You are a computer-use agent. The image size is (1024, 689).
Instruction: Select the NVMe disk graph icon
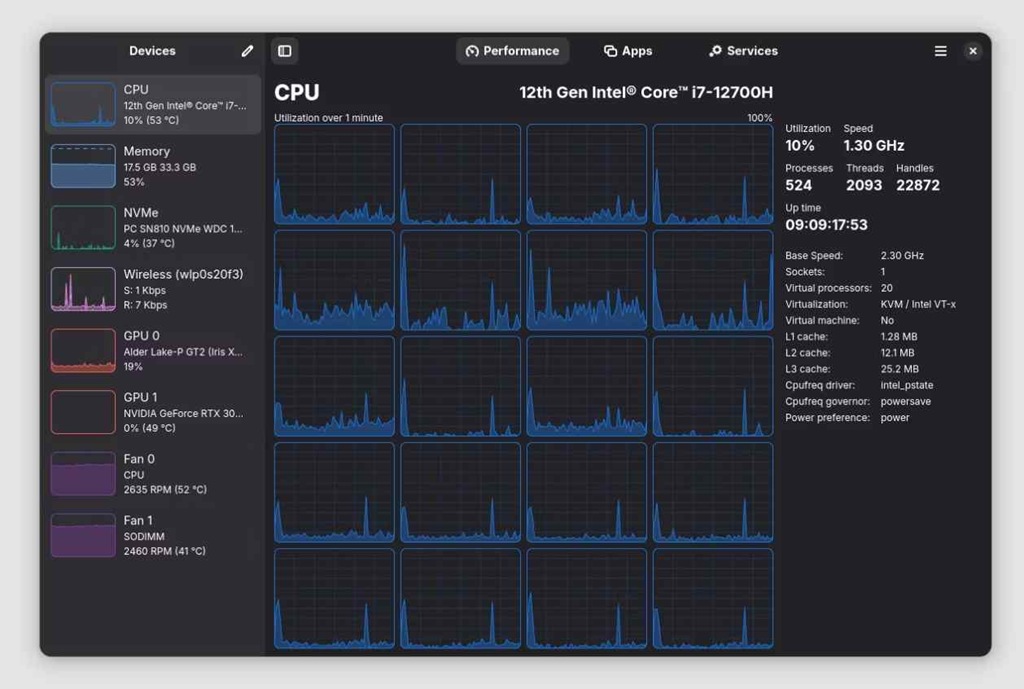(83, 227)
